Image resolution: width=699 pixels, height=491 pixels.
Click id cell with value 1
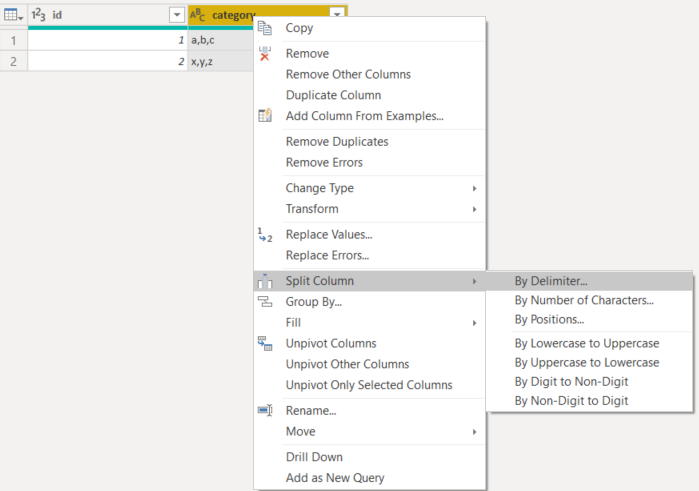[107, 40]
